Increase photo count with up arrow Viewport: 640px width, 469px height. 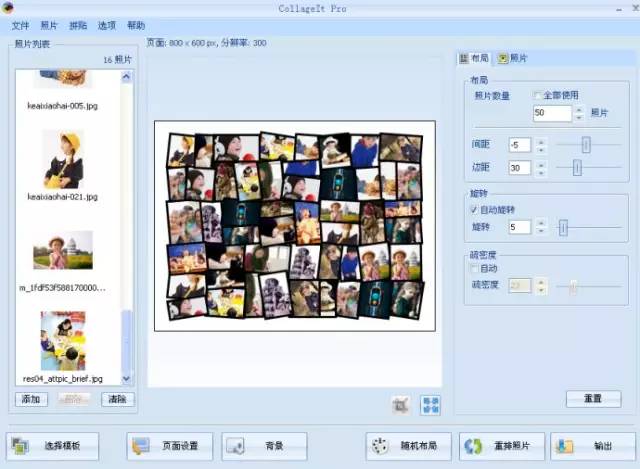[579, 109]
